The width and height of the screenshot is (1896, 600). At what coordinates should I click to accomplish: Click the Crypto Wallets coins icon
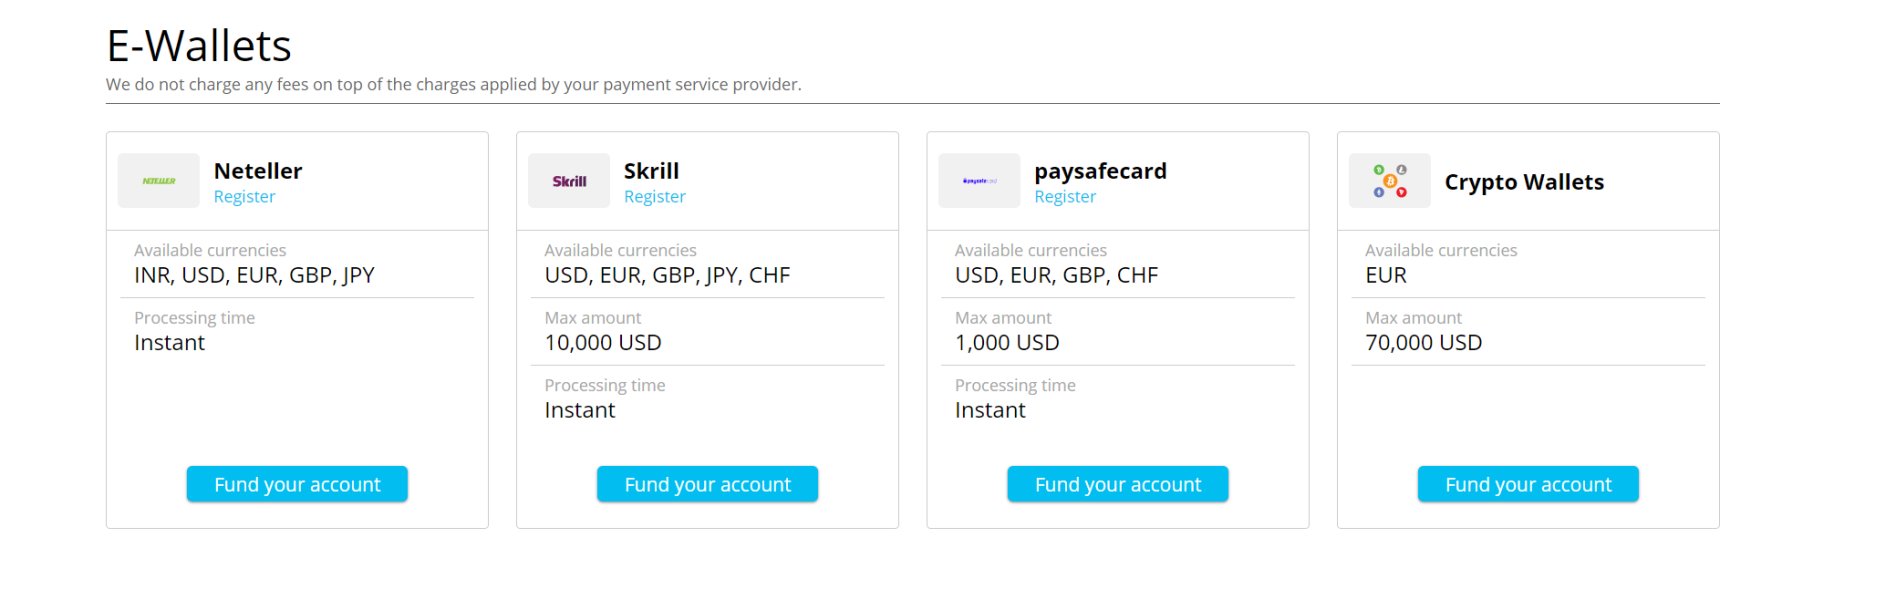pos(1389,181)
